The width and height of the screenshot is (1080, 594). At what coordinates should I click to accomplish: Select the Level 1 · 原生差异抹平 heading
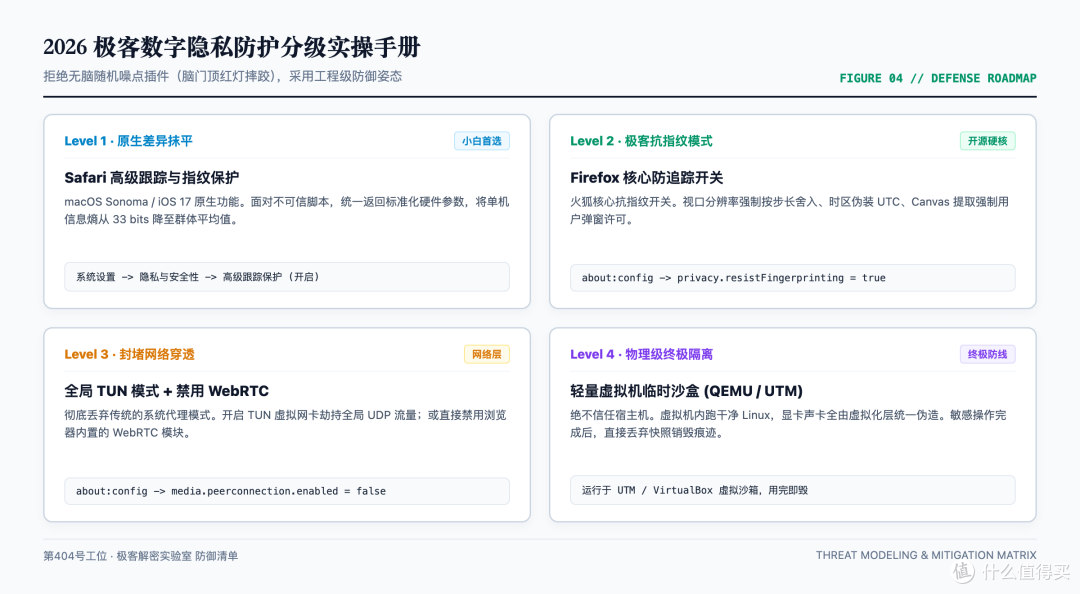coord(128,141)
